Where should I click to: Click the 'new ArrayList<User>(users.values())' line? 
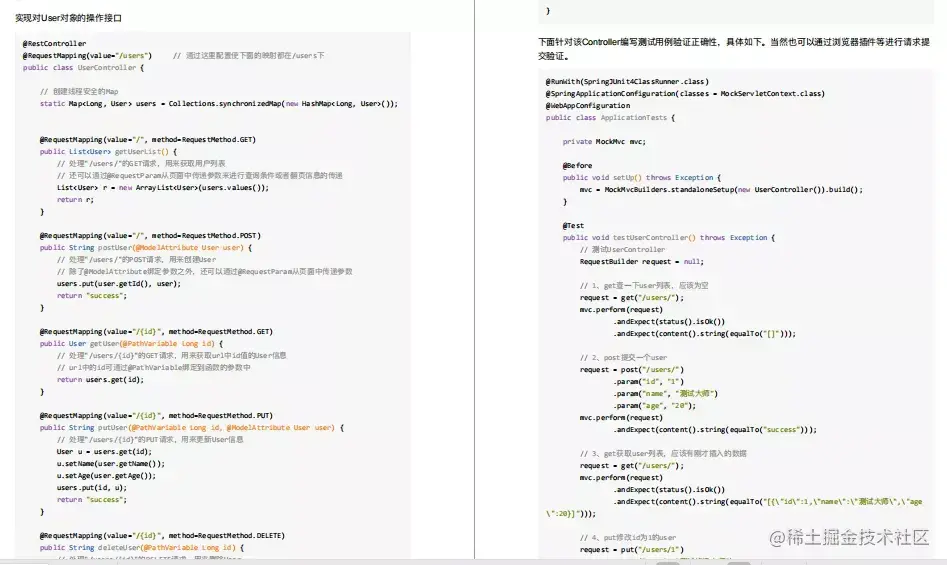click(163, 188)
